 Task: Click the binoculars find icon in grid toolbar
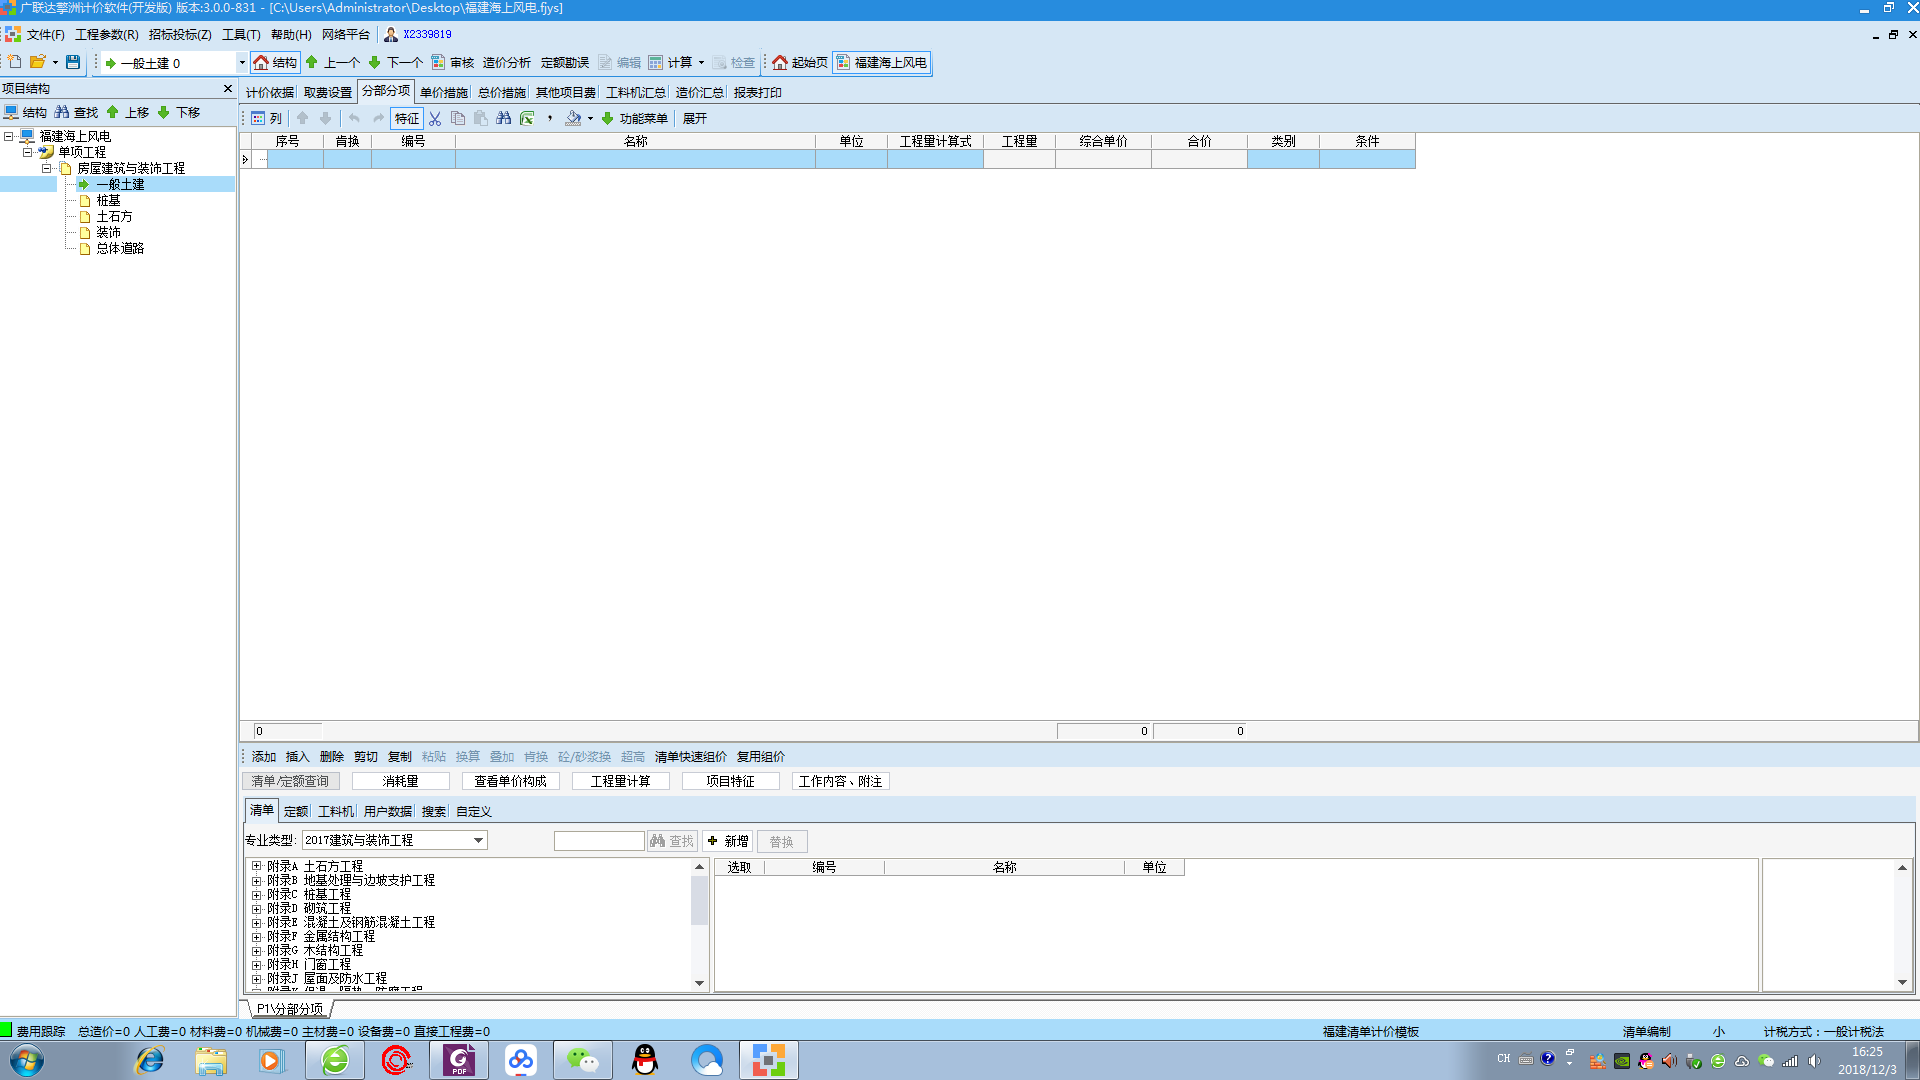pyautogui.click(x=504, y=118)
